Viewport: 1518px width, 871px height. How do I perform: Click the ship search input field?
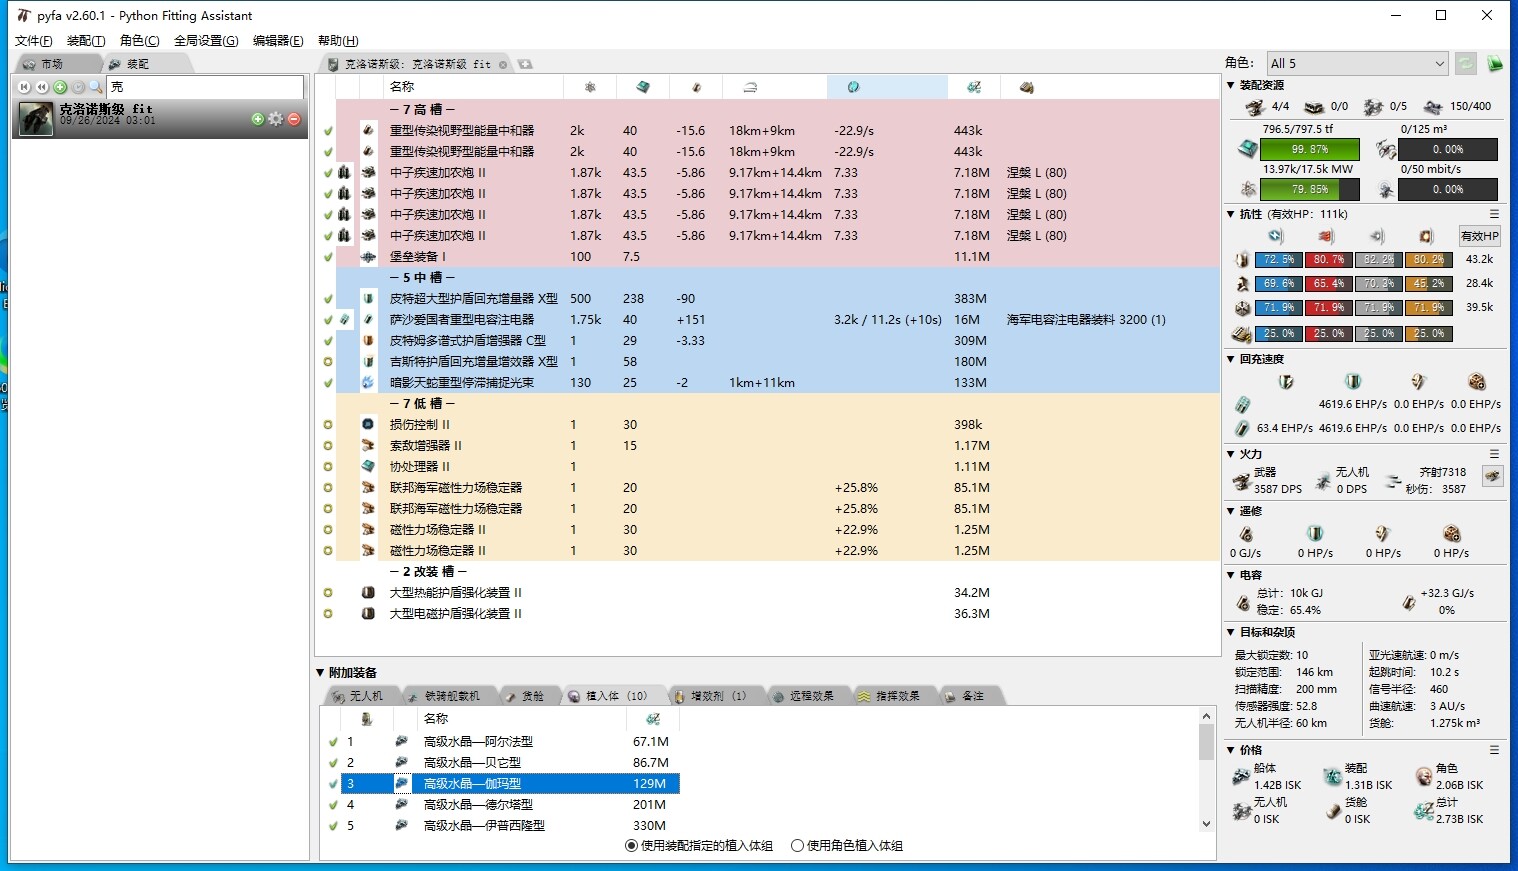(204, 87)
